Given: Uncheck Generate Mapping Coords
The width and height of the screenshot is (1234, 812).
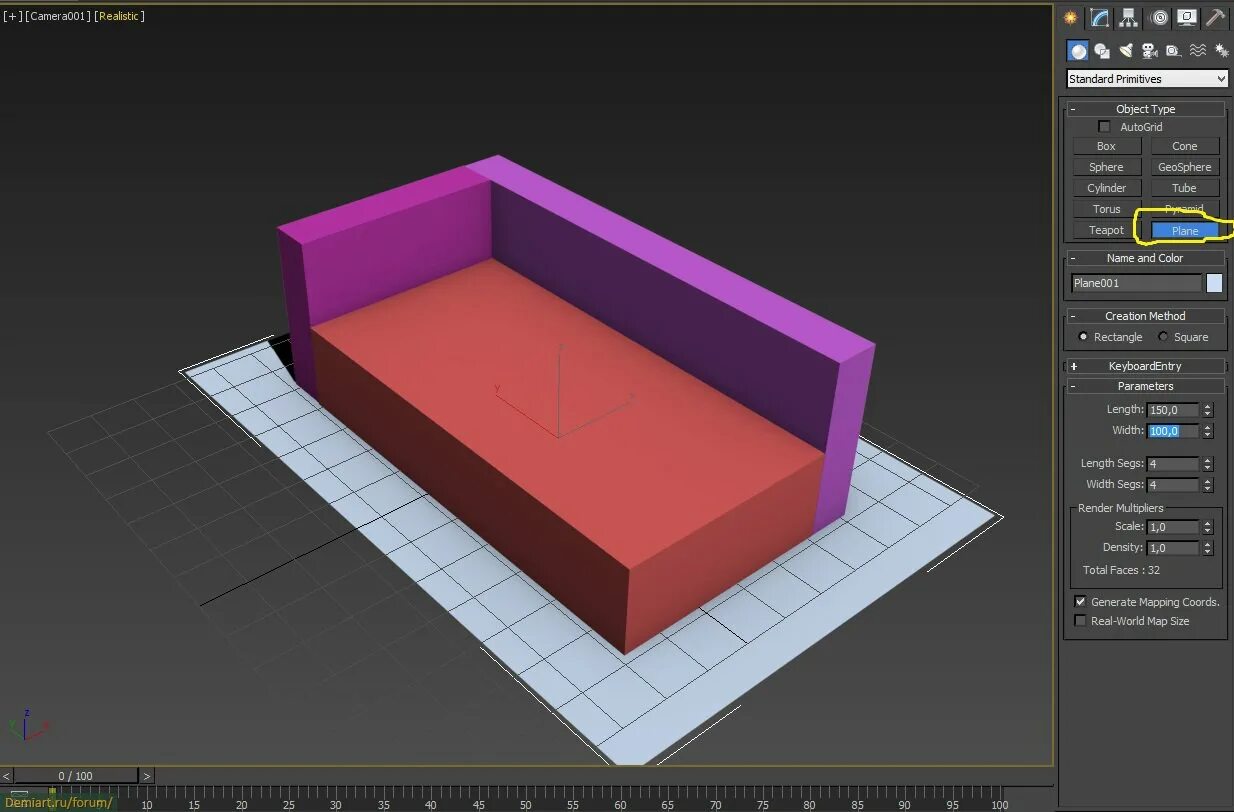Looking at the screenshot, I should [1080, 601].
